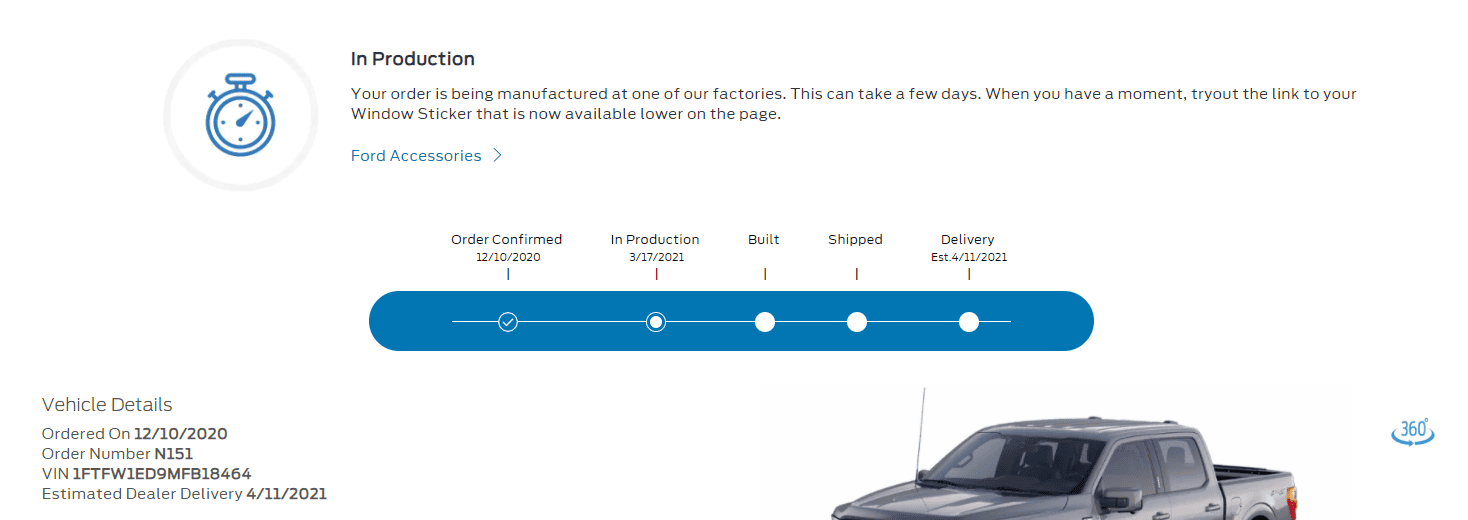Click the Order Confirmed timeline label
The width and height of the screenshot is (1468, 520).
coord(506,240)
